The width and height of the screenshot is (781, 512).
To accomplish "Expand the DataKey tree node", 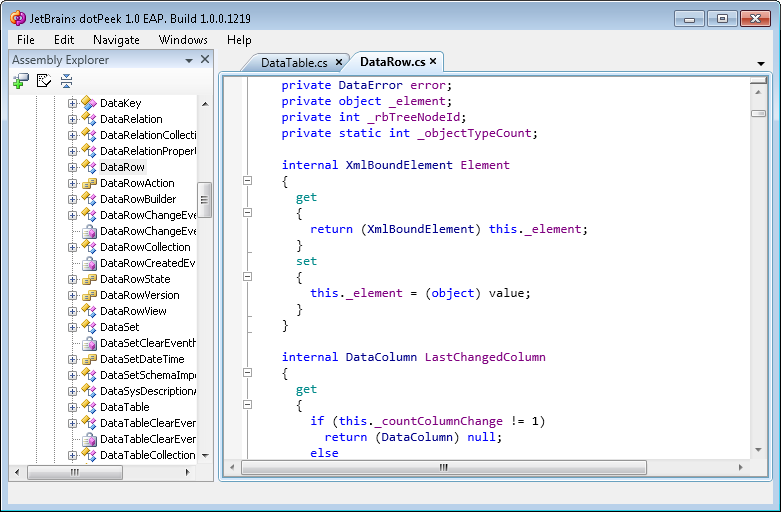I will [x=72, y=103].
